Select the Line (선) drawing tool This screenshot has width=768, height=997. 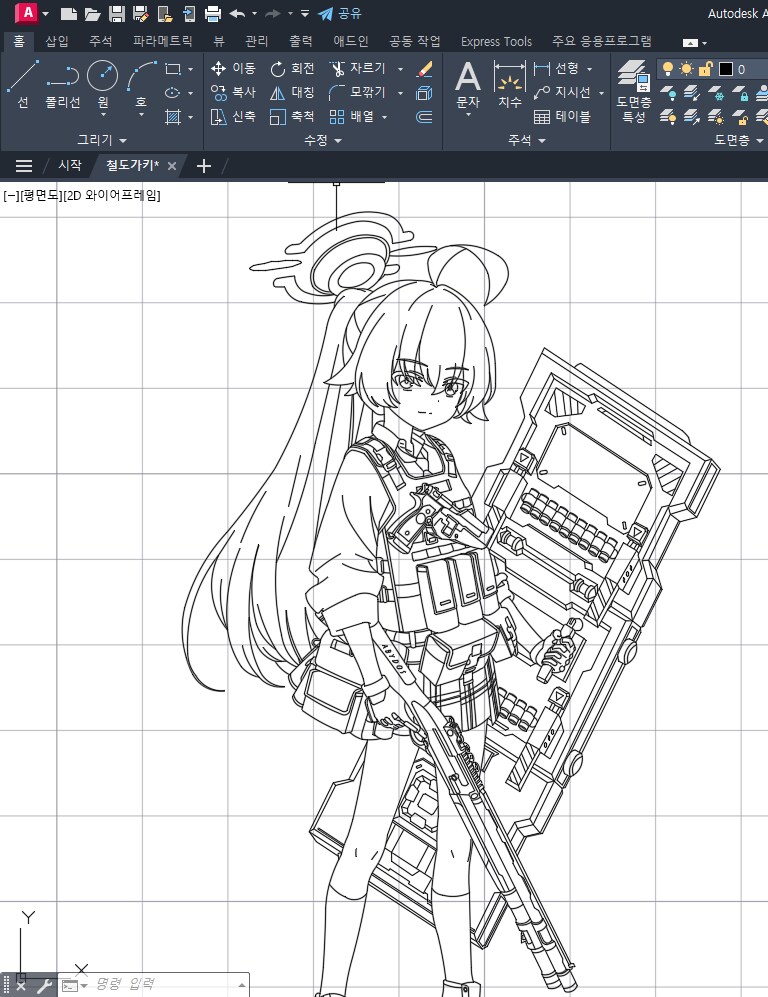click(23, 84)
